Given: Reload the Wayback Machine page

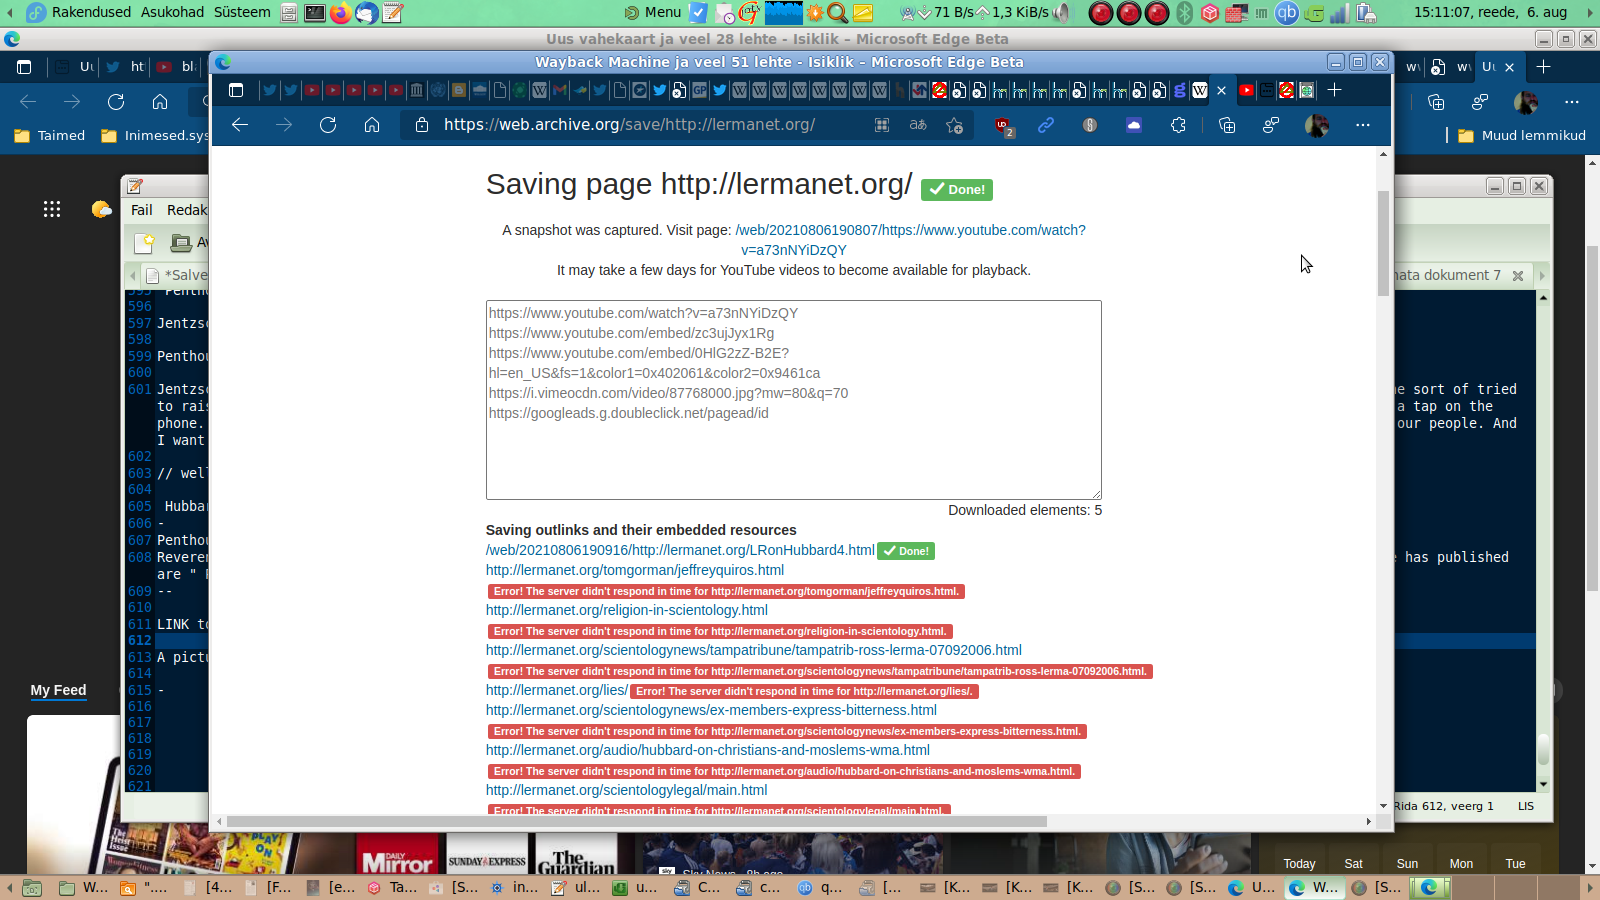Looking at the screenshot, I should click(328, 125).
